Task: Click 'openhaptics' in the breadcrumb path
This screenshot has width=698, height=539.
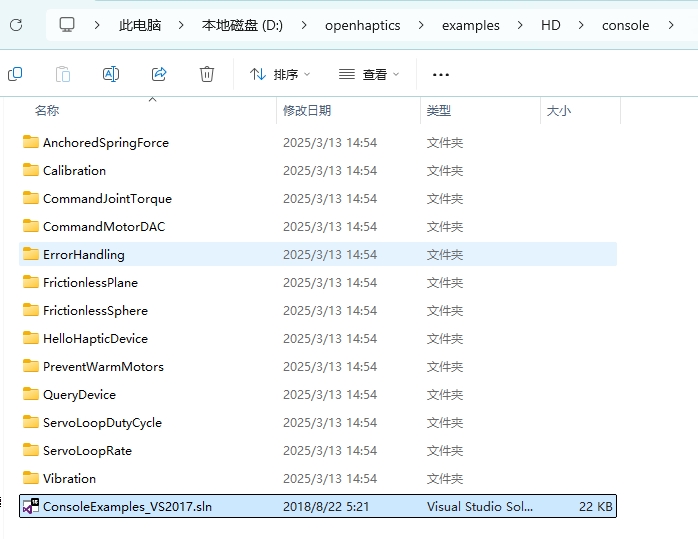Action: pos(361,25)
